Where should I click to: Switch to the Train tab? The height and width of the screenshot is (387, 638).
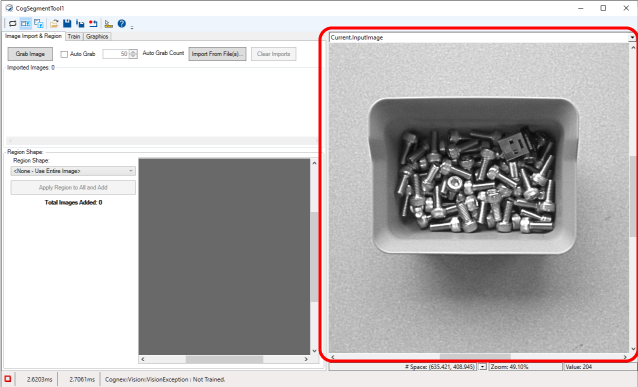coord(74,36)
